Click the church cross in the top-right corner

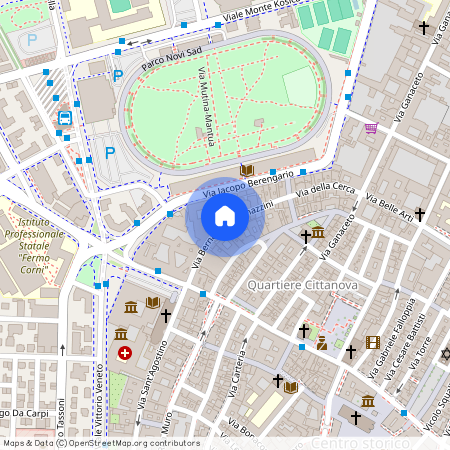point(424,28)
